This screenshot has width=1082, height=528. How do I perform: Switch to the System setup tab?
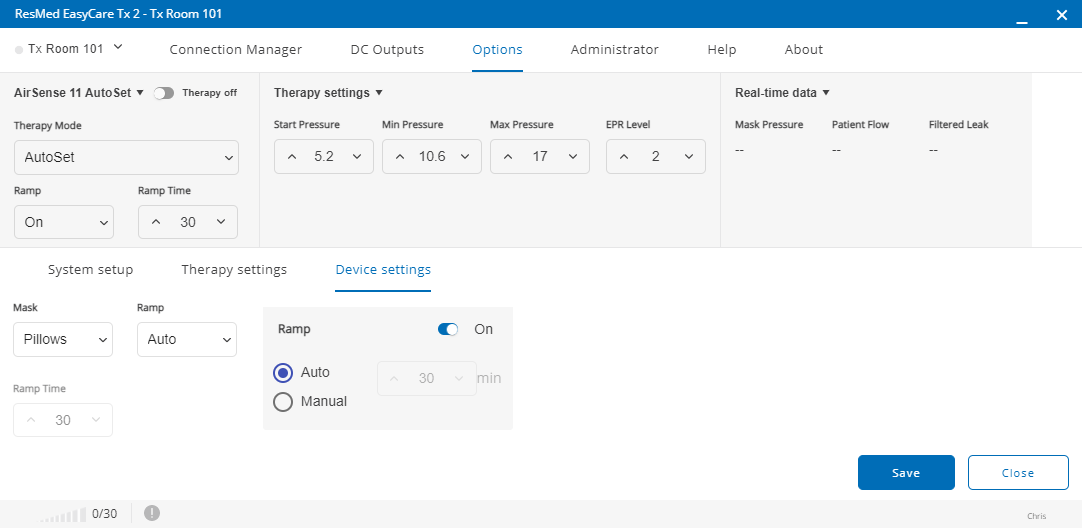[90, 269]
